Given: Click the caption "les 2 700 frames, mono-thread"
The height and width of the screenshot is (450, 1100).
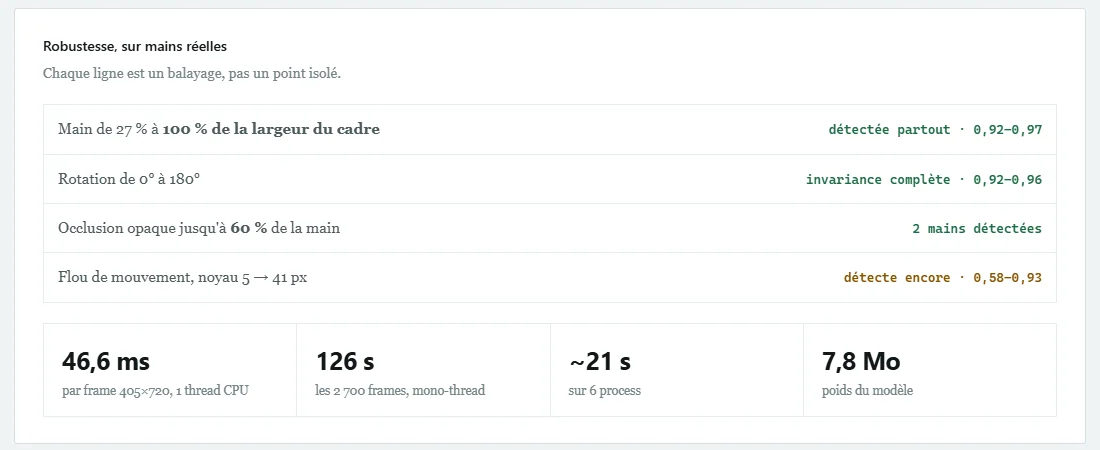Looking at the screenshot, I should click(x=400, y=390).
